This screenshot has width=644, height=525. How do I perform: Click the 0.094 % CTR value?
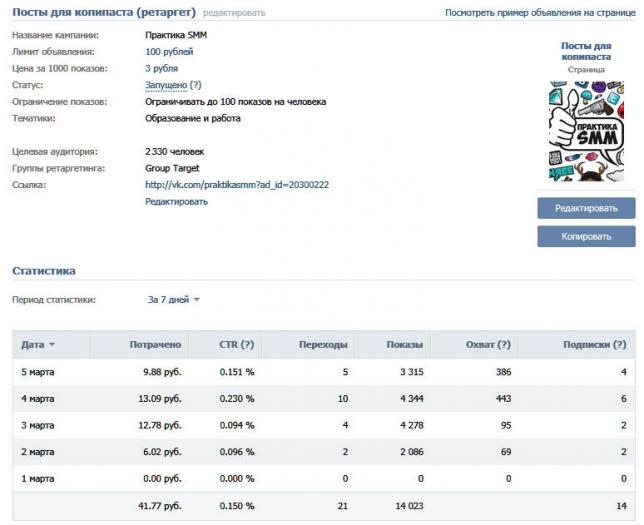[x=237, y=426]
